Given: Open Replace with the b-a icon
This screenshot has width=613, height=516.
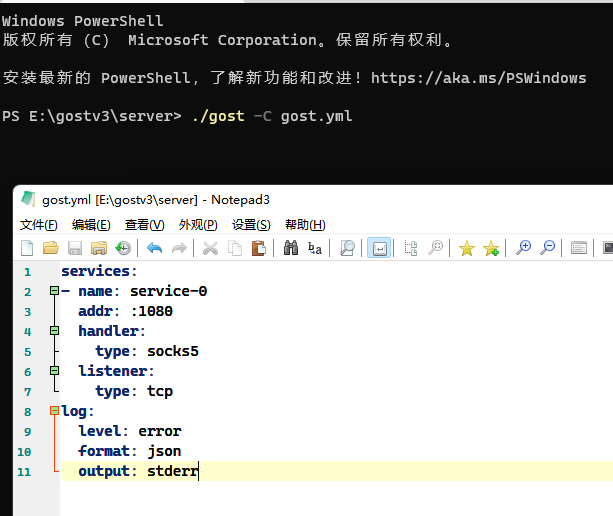Looking at the screenshot, I should pos(315,248).
